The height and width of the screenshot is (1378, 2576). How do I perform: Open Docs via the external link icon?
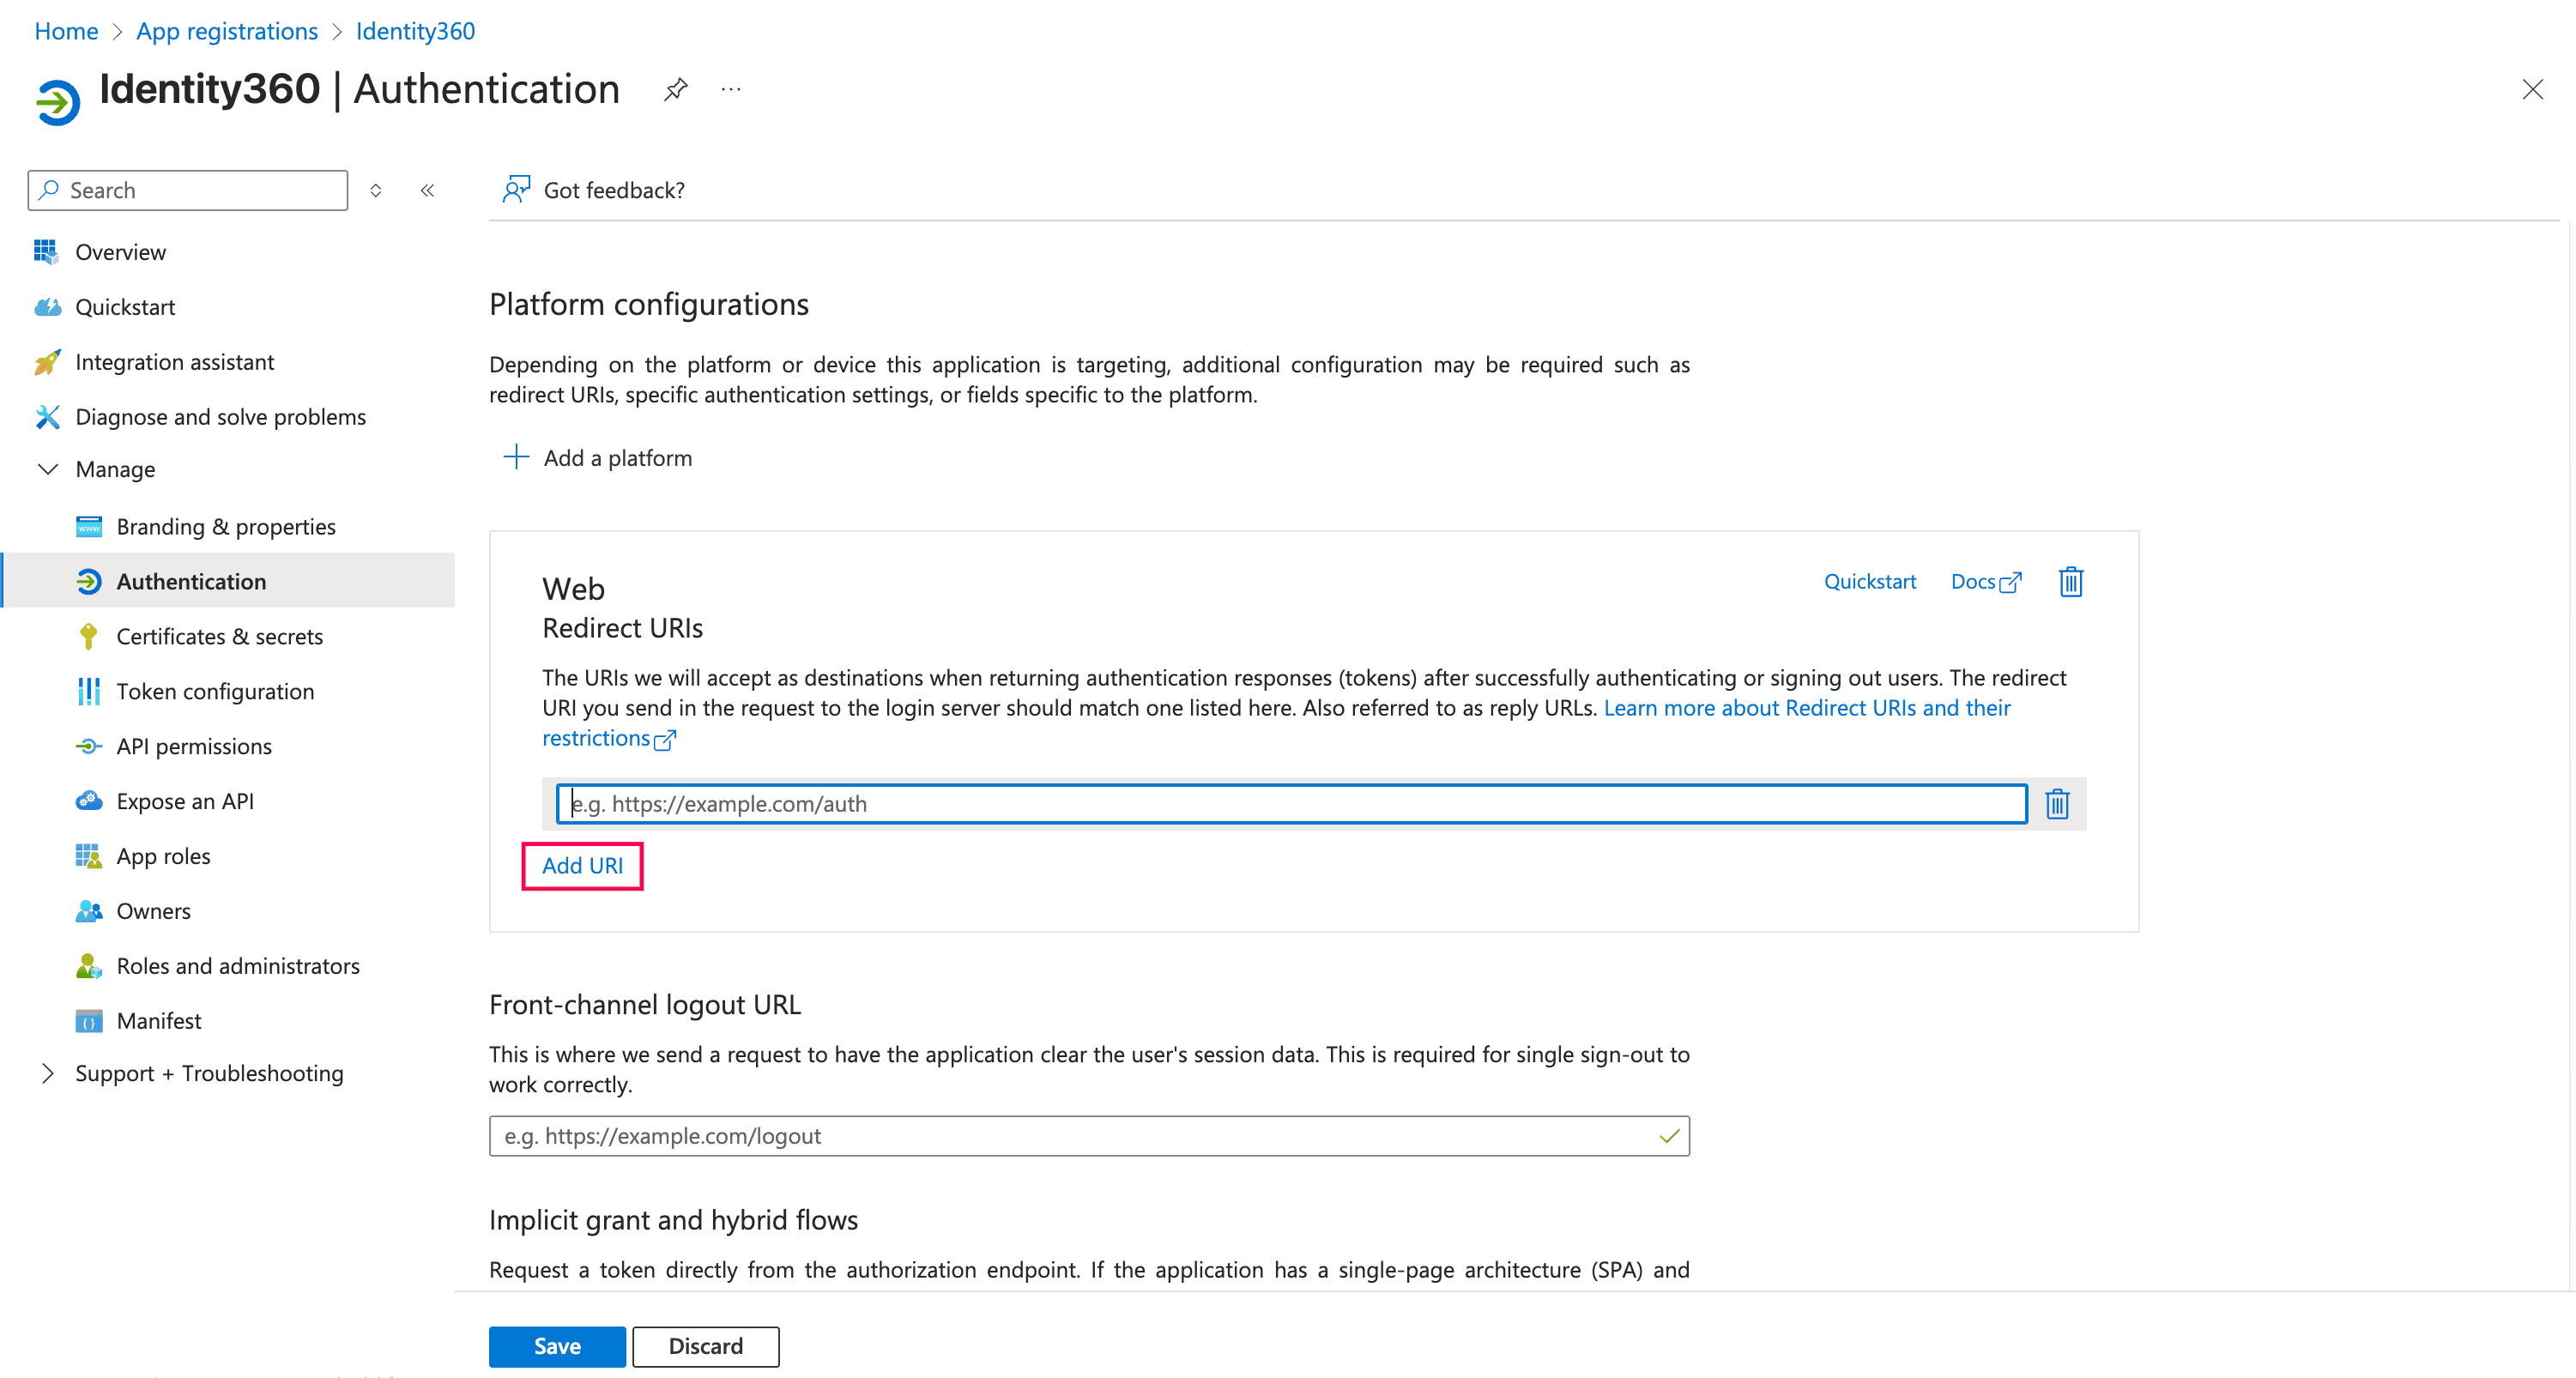[2010, 580]
